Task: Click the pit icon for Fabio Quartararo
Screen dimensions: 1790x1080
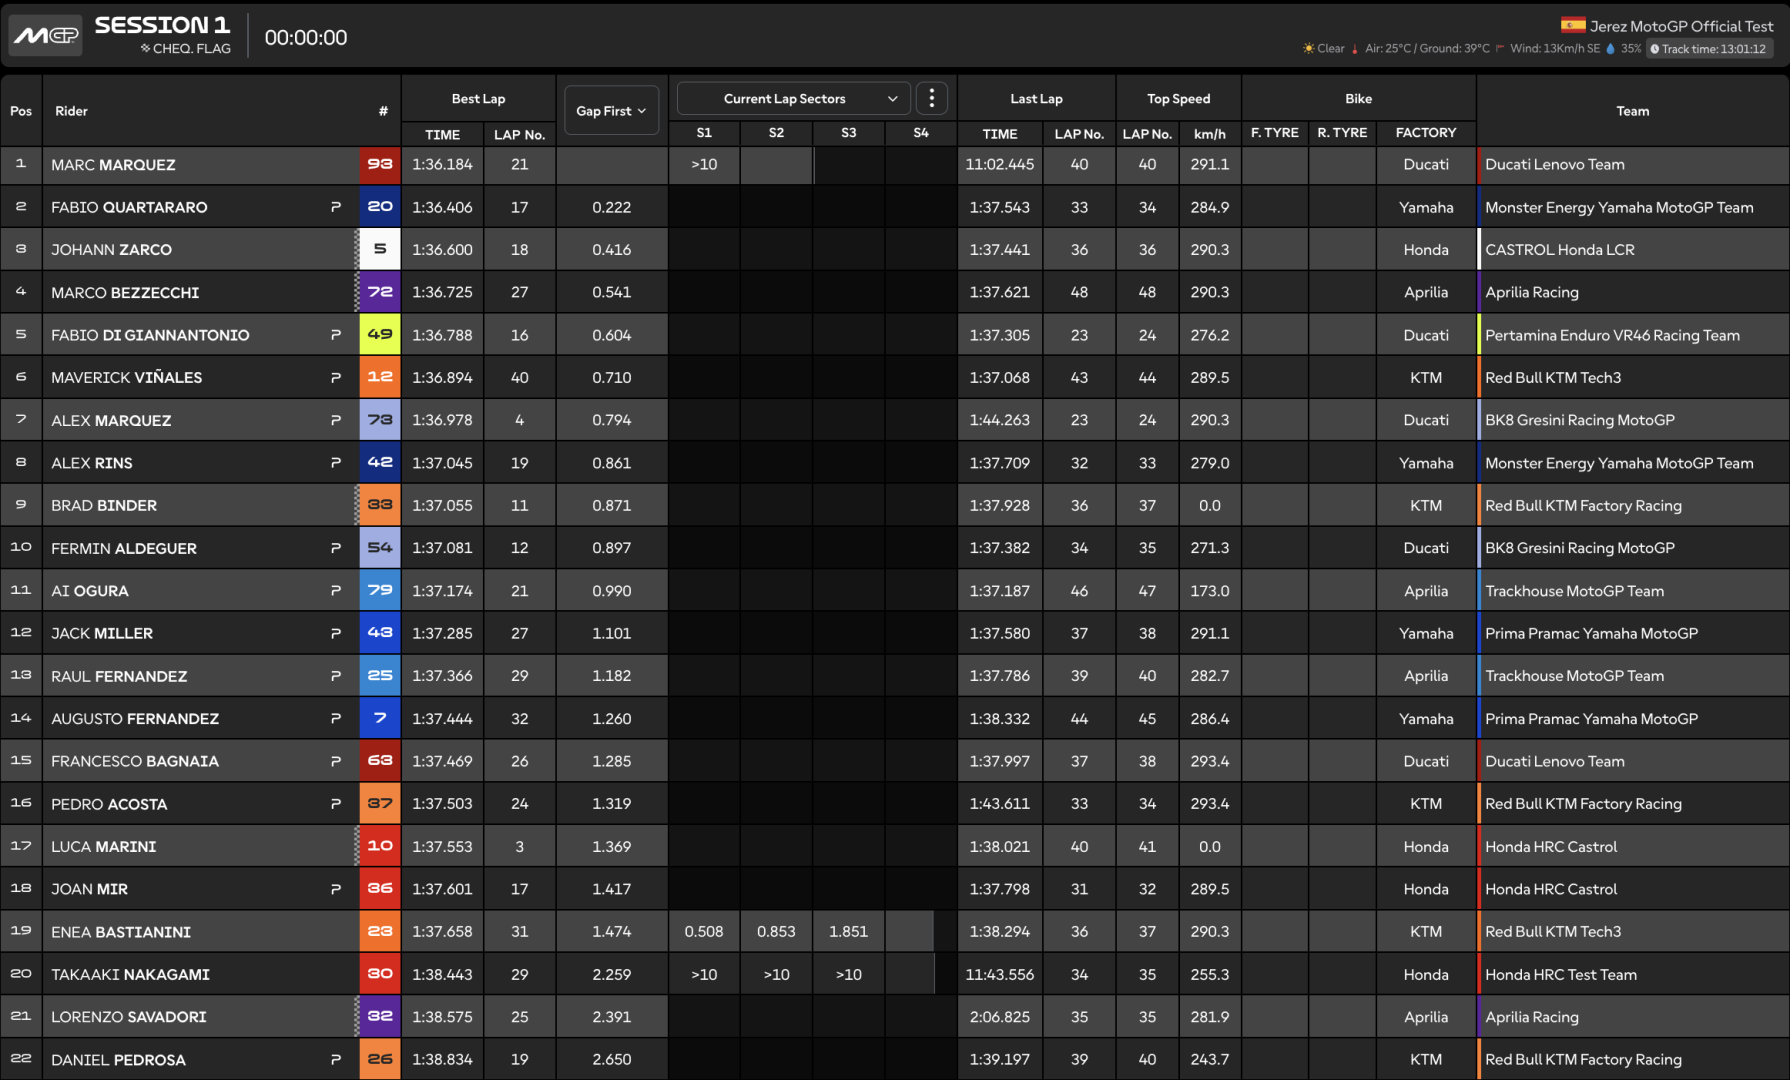Action: [336, 207]
